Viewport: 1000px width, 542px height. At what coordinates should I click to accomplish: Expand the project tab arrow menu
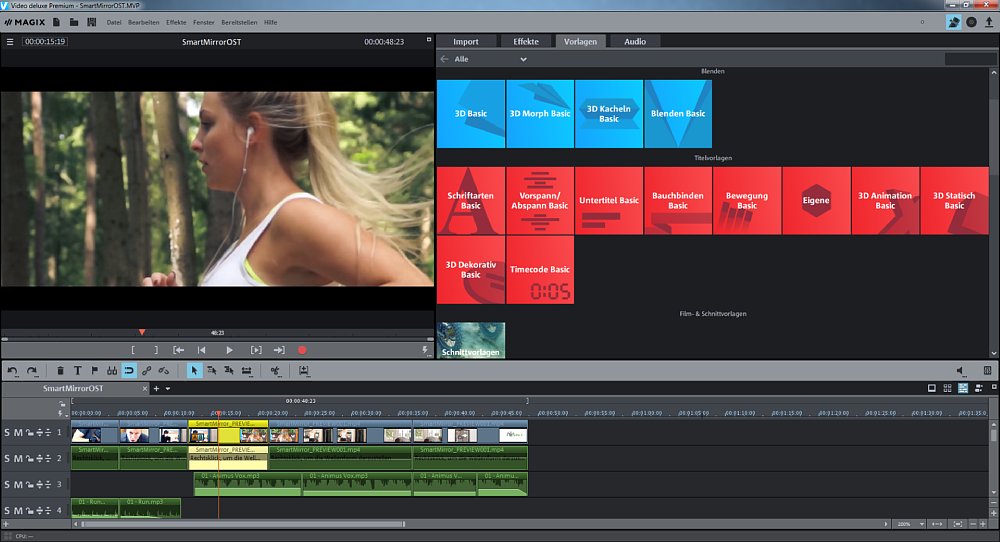coord(168,388)
